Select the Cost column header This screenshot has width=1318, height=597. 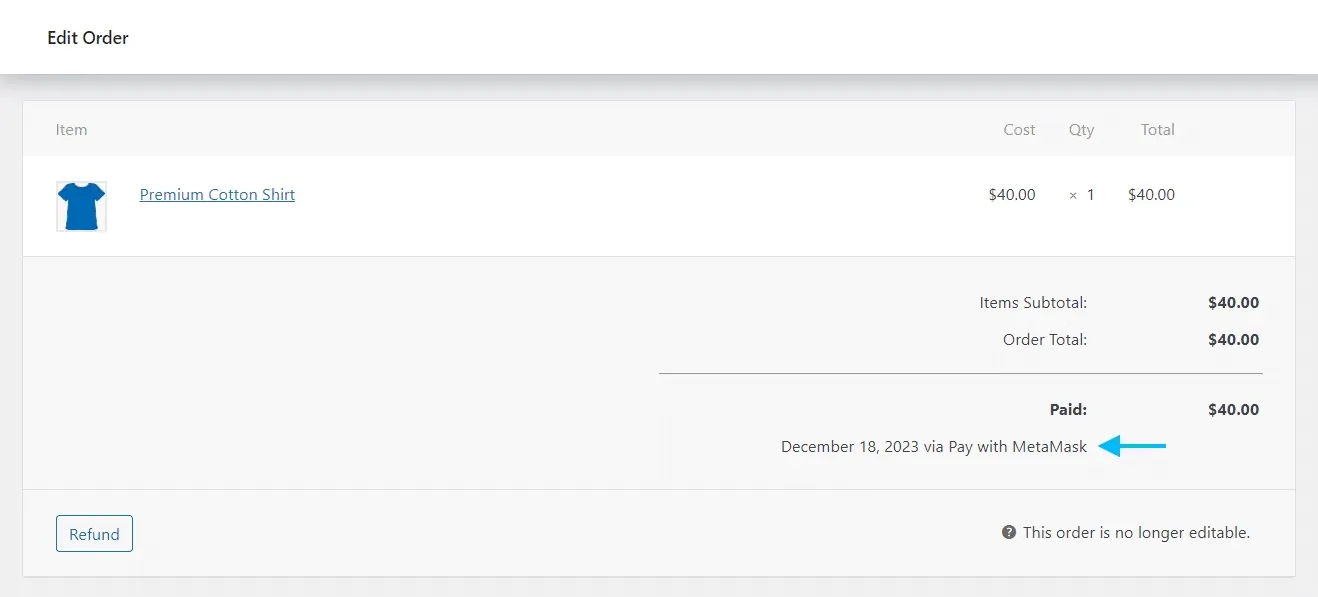pos(1019,129)
